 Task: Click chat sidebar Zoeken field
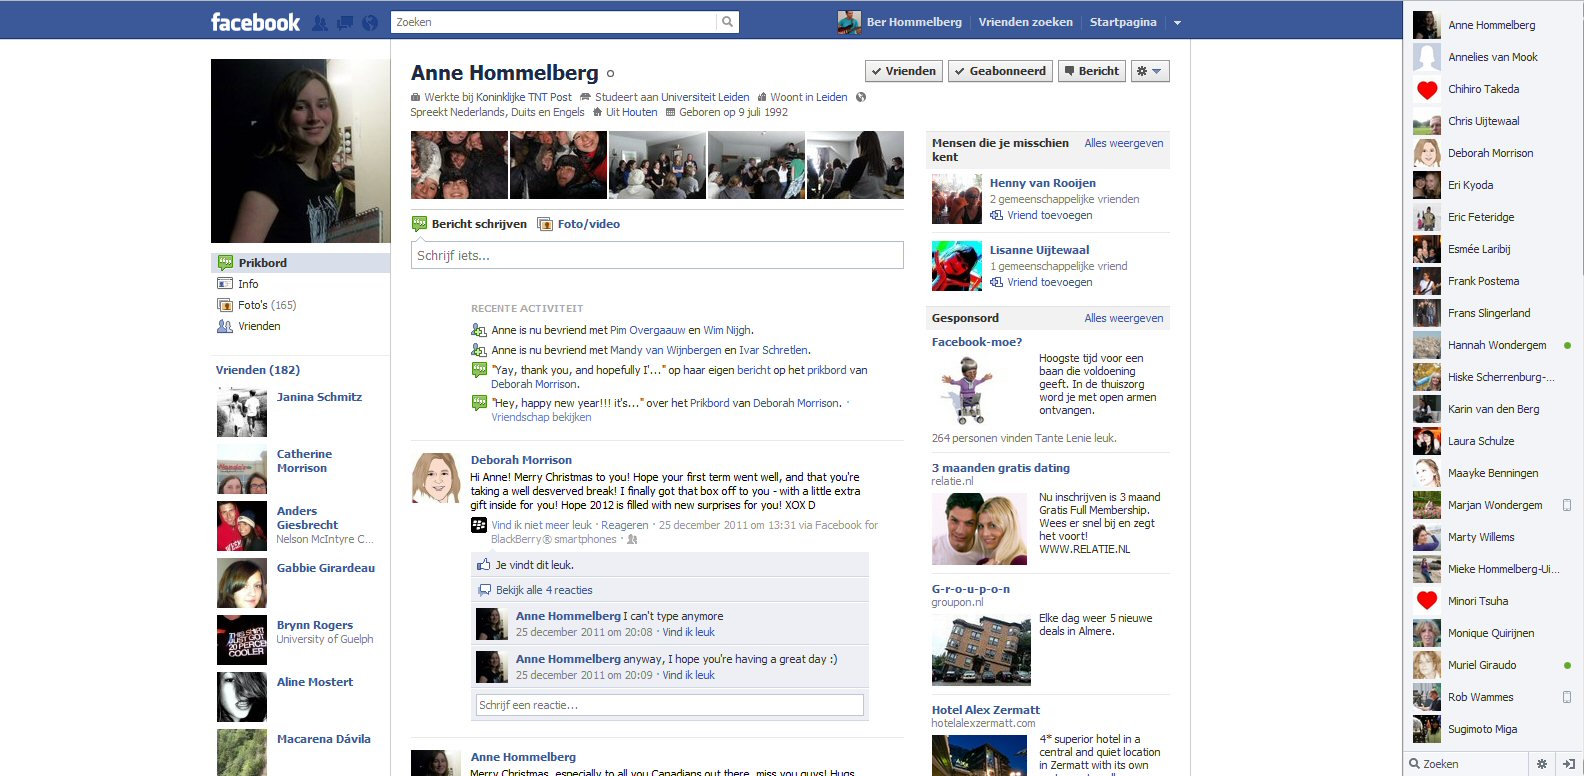[1468, 764]
